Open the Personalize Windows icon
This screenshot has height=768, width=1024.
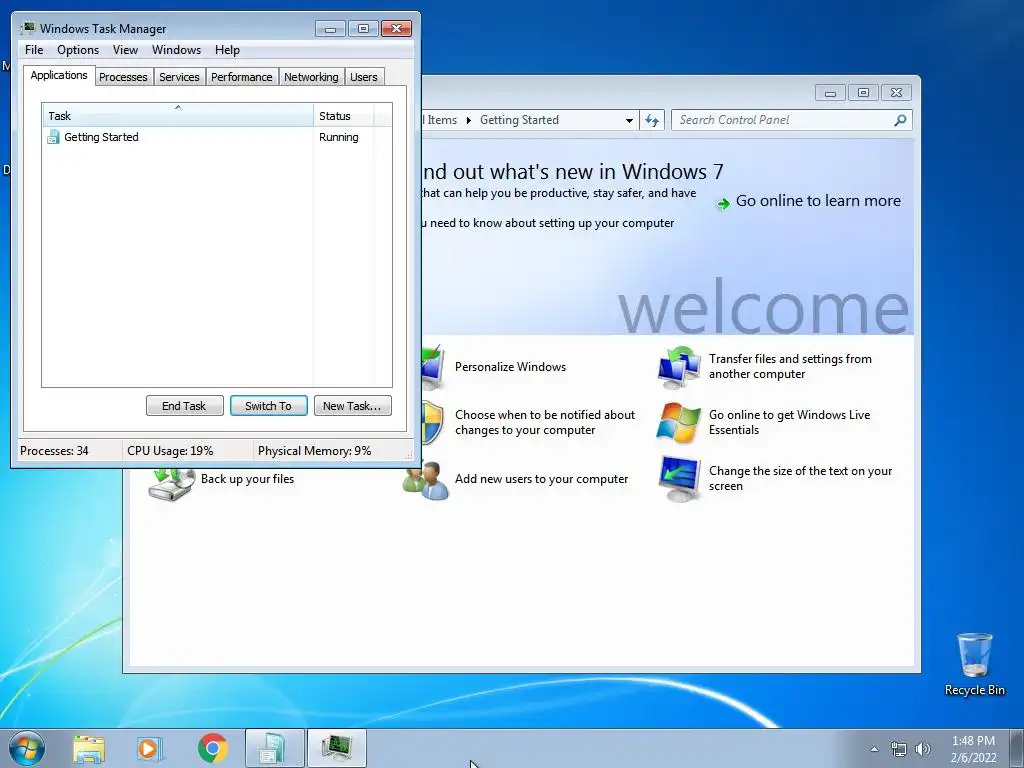tap(433, 367)
